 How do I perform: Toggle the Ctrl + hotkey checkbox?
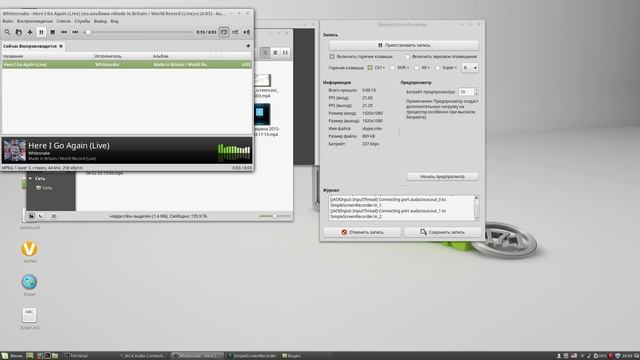(370, 68)
